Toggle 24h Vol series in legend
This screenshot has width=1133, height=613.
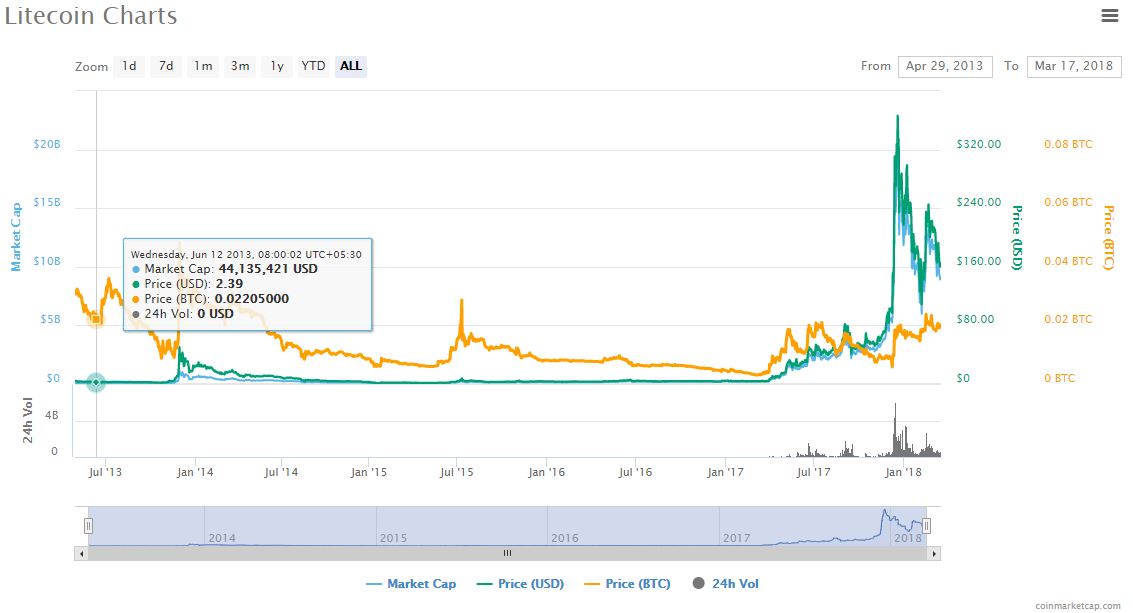point(726,583)
